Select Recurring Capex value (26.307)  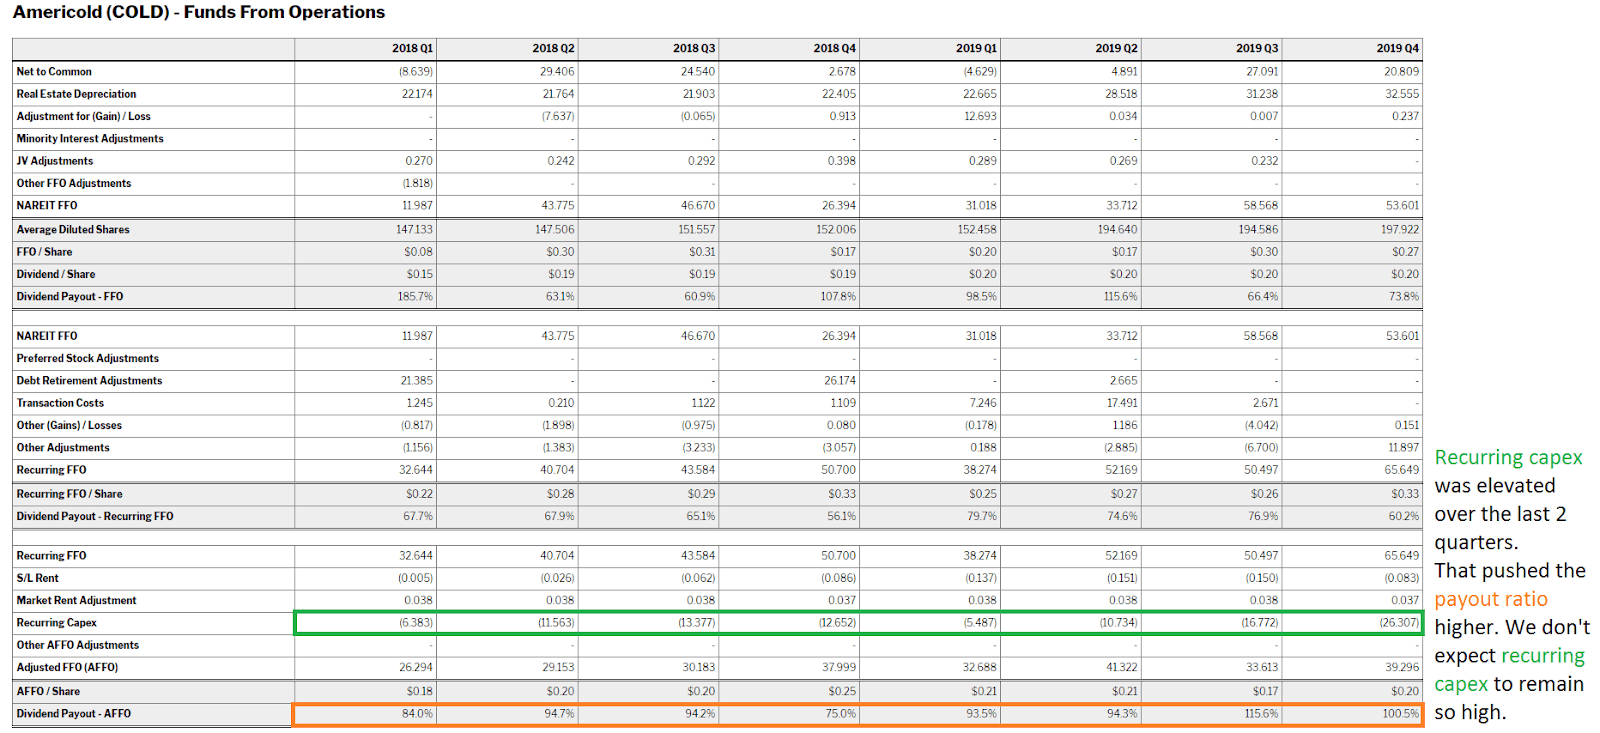(x=1400, y=623)
